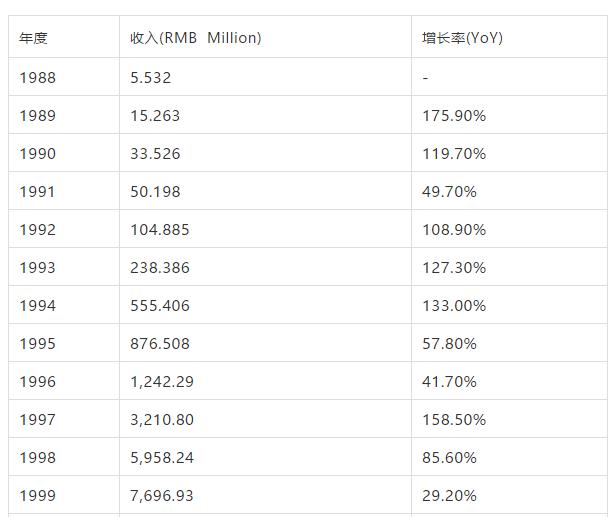614x517 pixels.
Task: Select the 104.885 revenue cell
Action: (x=265, y=229)
